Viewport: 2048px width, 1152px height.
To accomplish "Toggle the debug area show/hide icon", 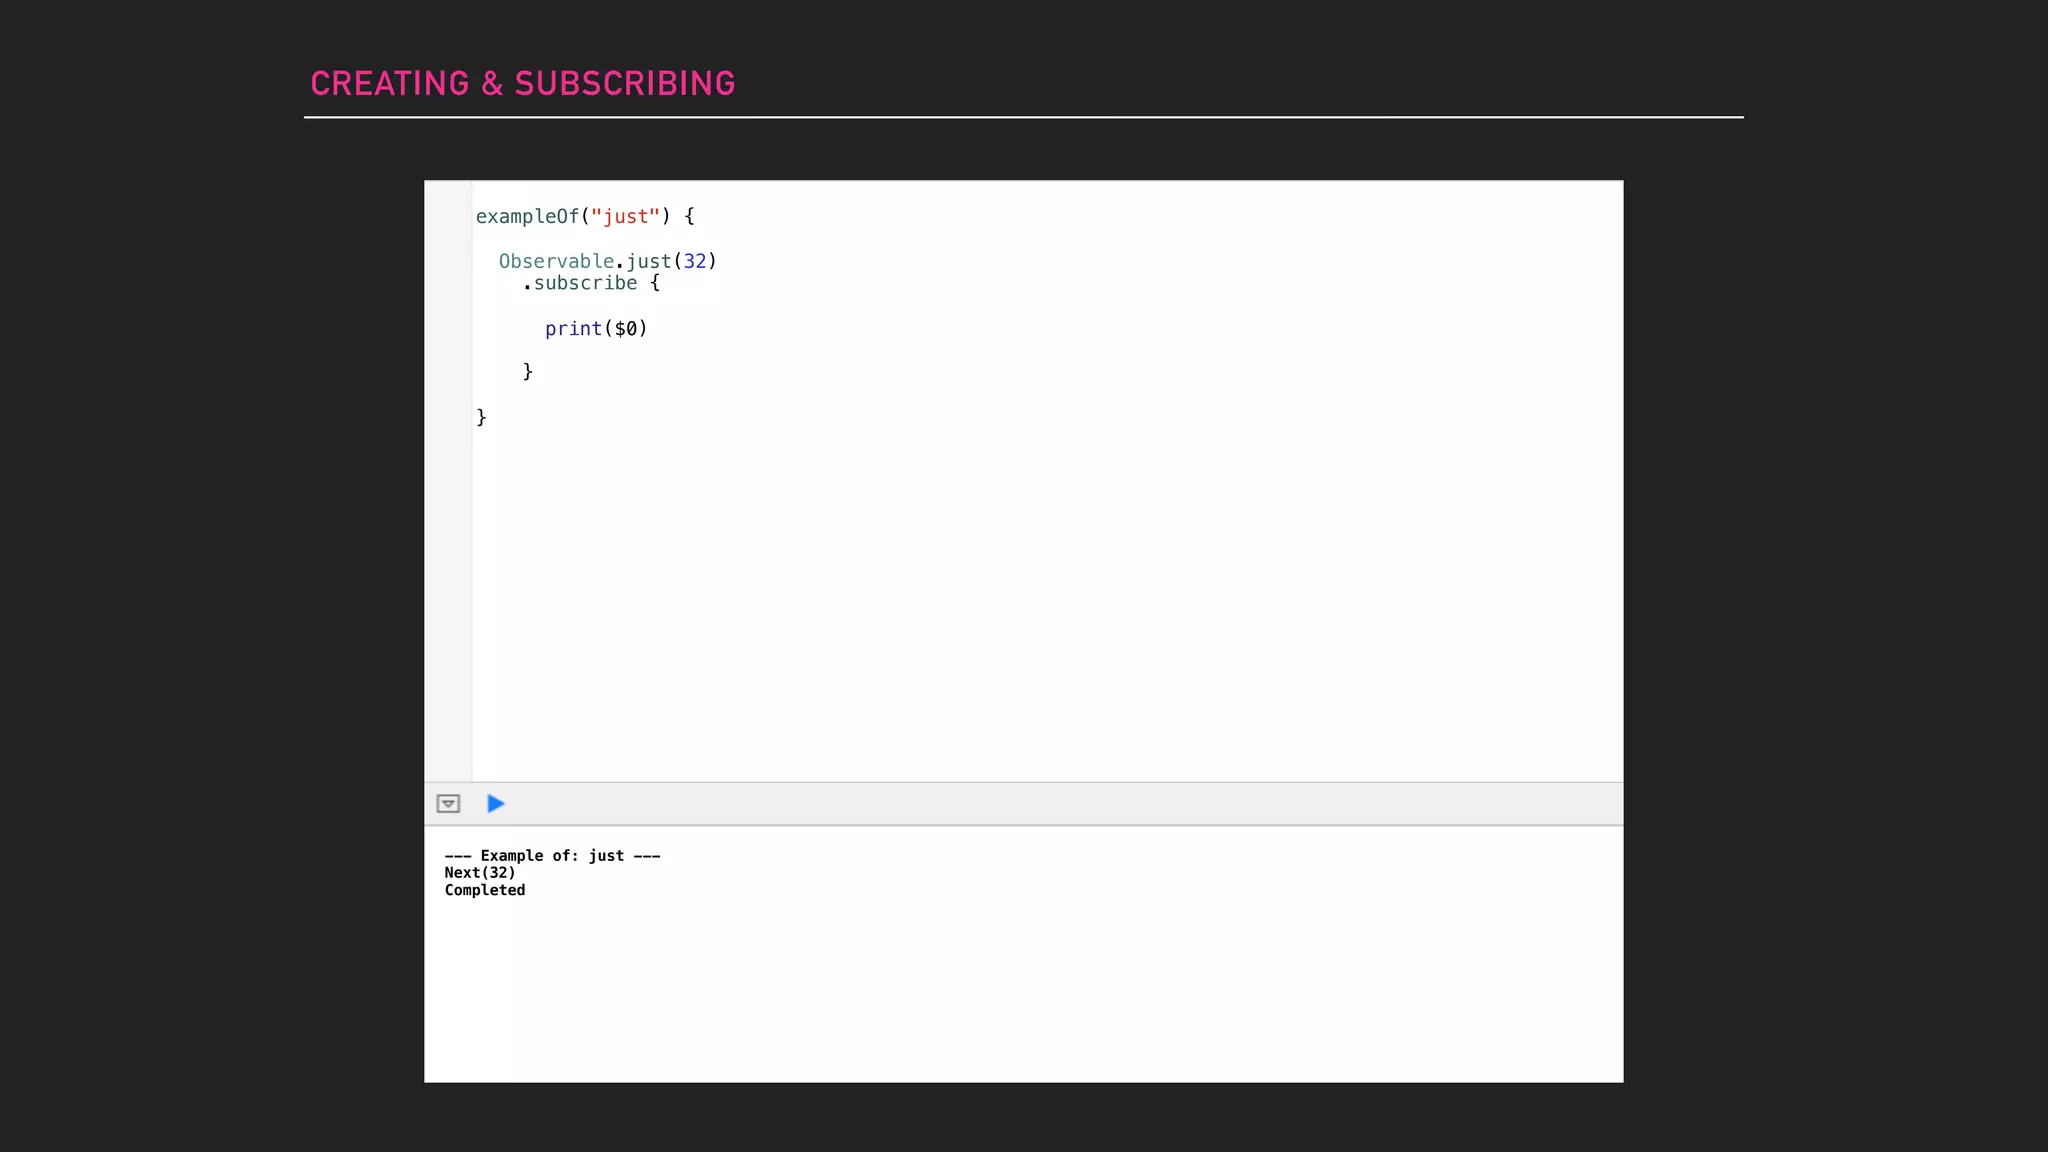I will [x=448, y=804].
